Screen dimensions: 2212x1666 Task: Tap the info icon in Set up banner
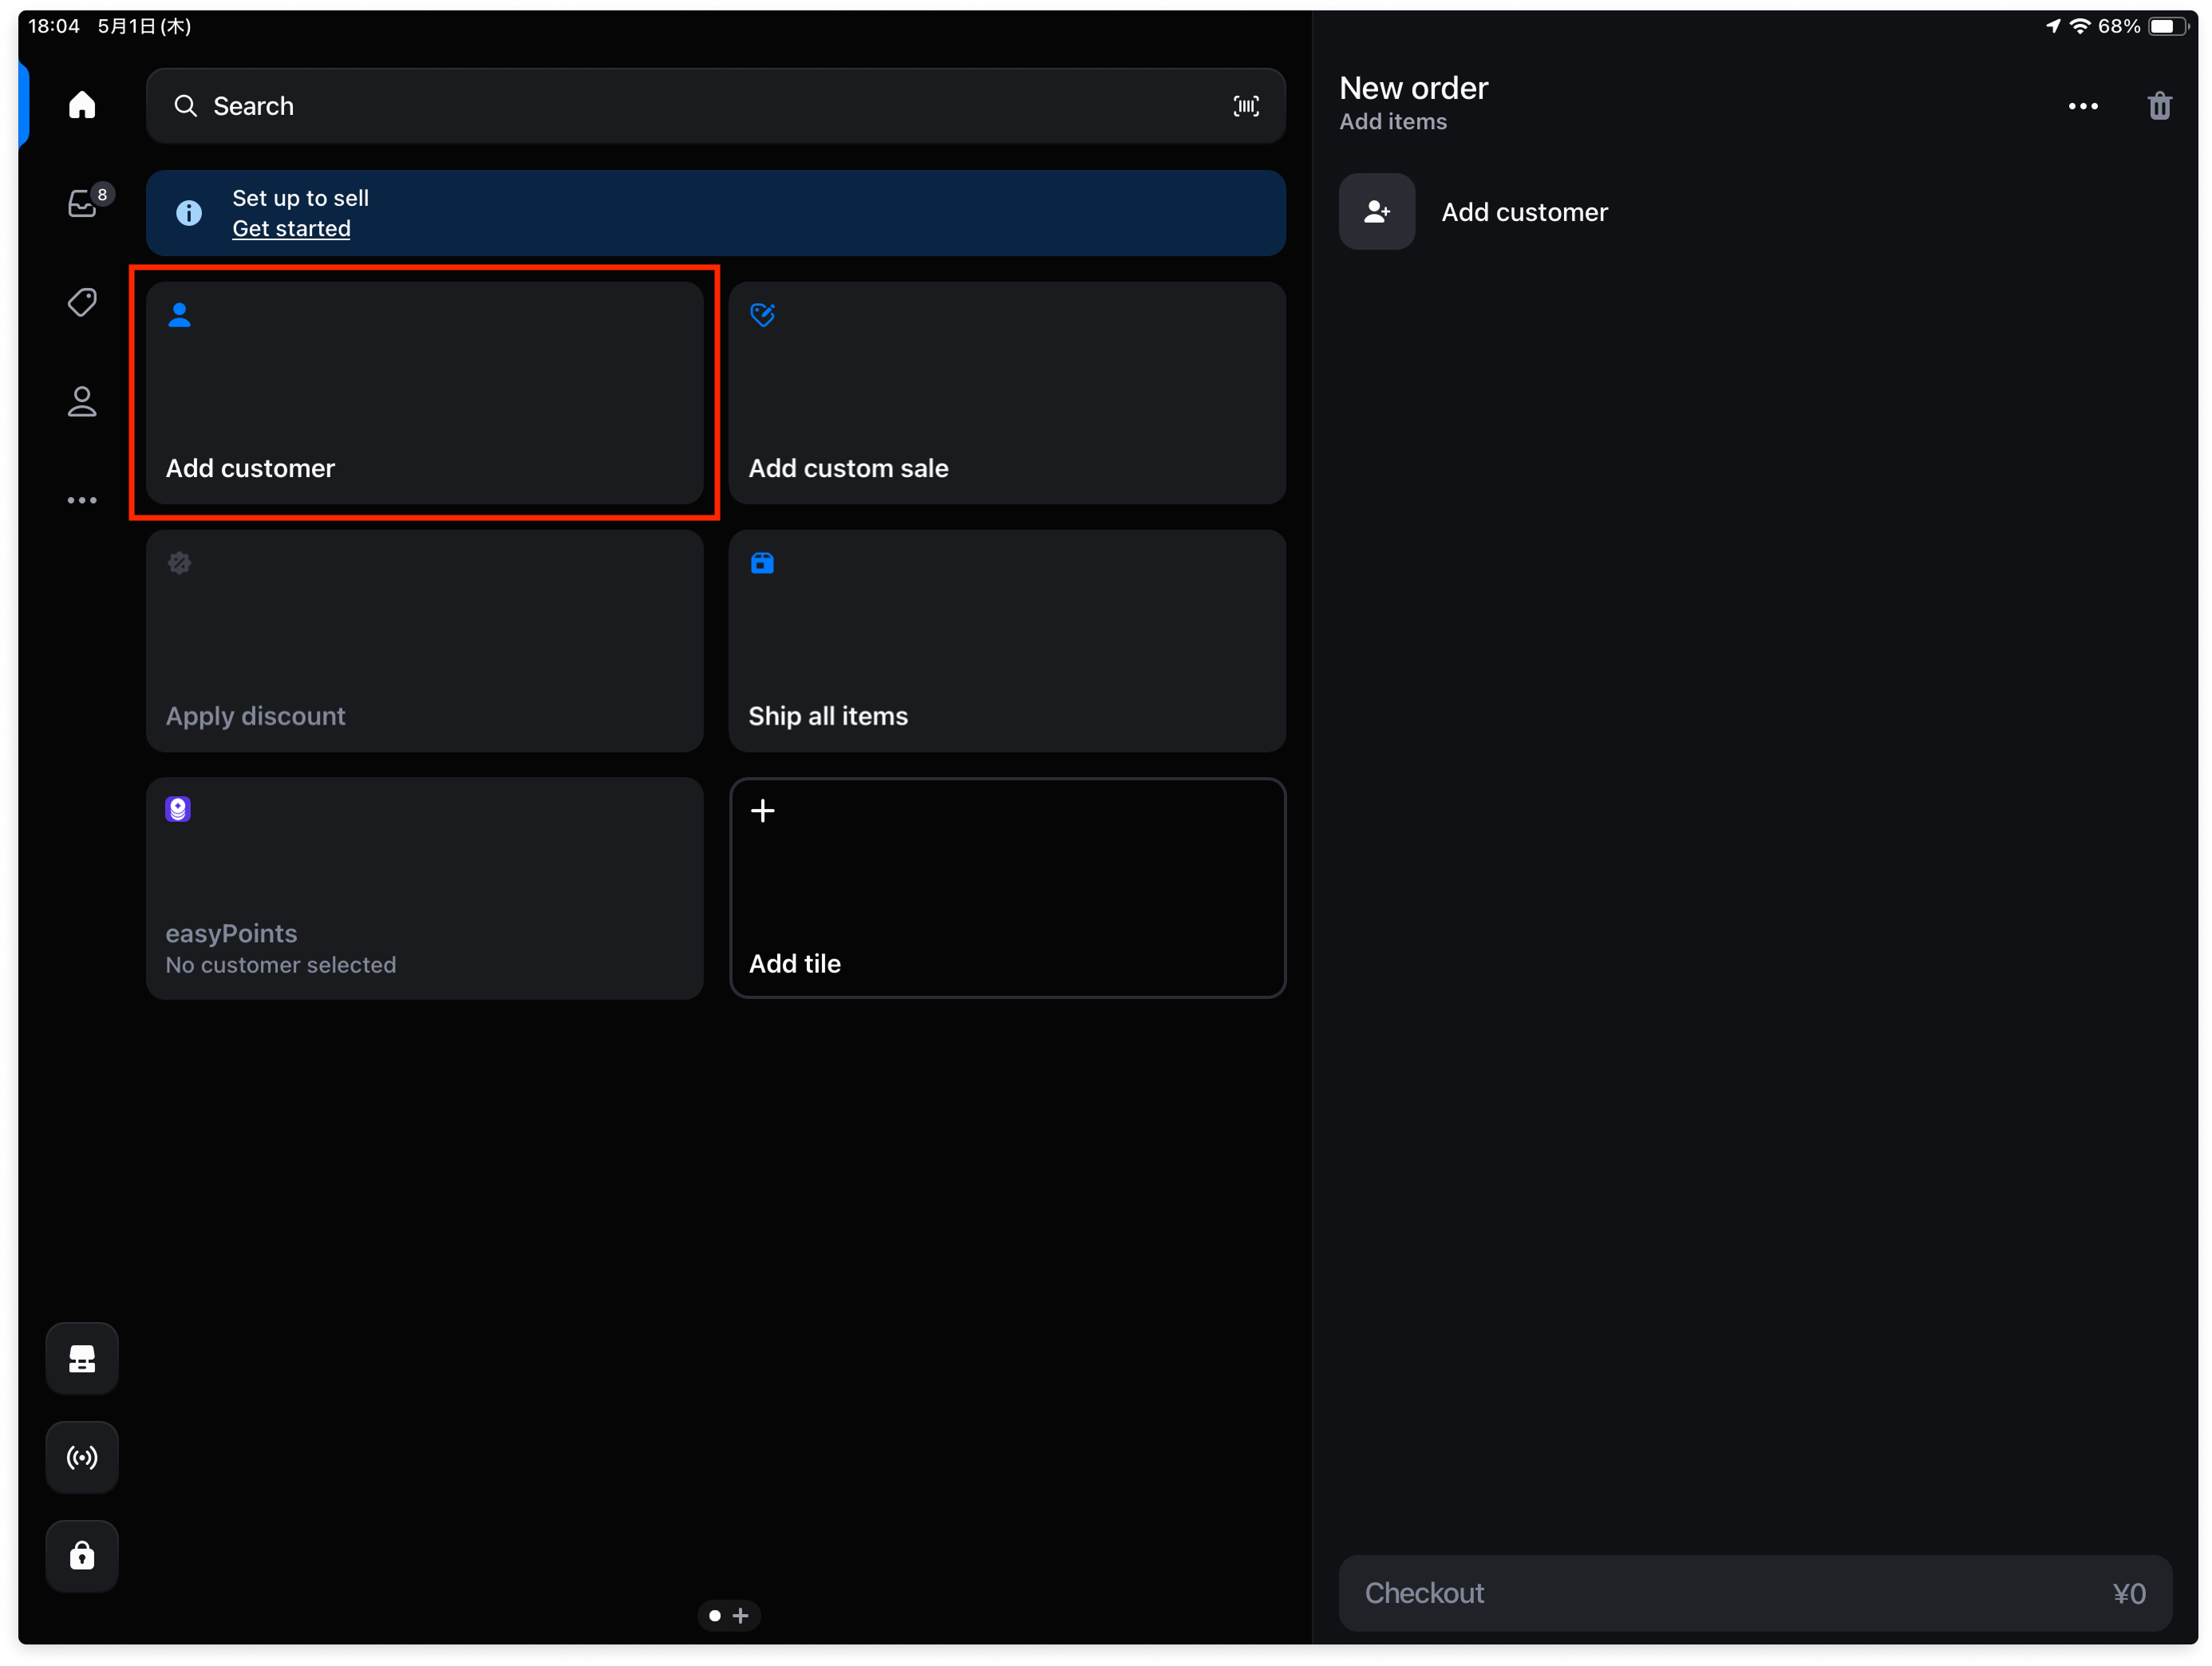point(189,213)
